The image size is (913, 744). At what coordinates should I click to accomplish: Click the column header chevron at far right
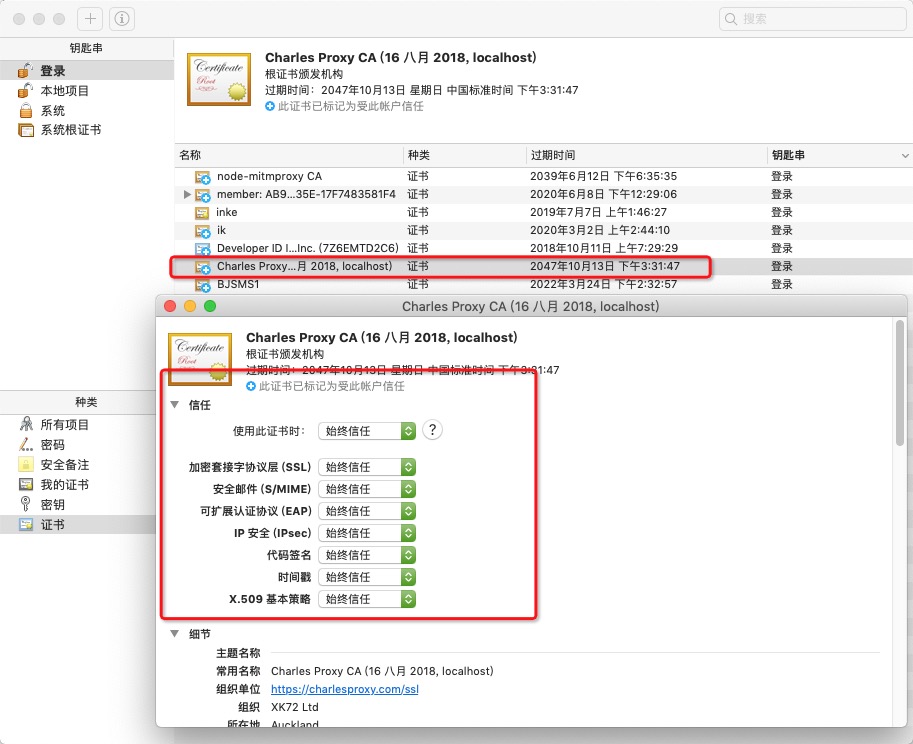point(905,155)
